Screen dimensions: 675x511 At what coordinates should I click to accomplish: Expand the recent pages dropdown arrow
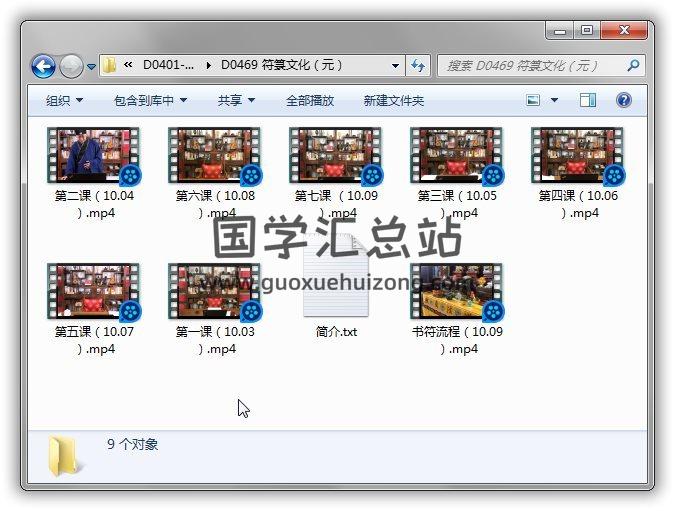pos(92,67)
